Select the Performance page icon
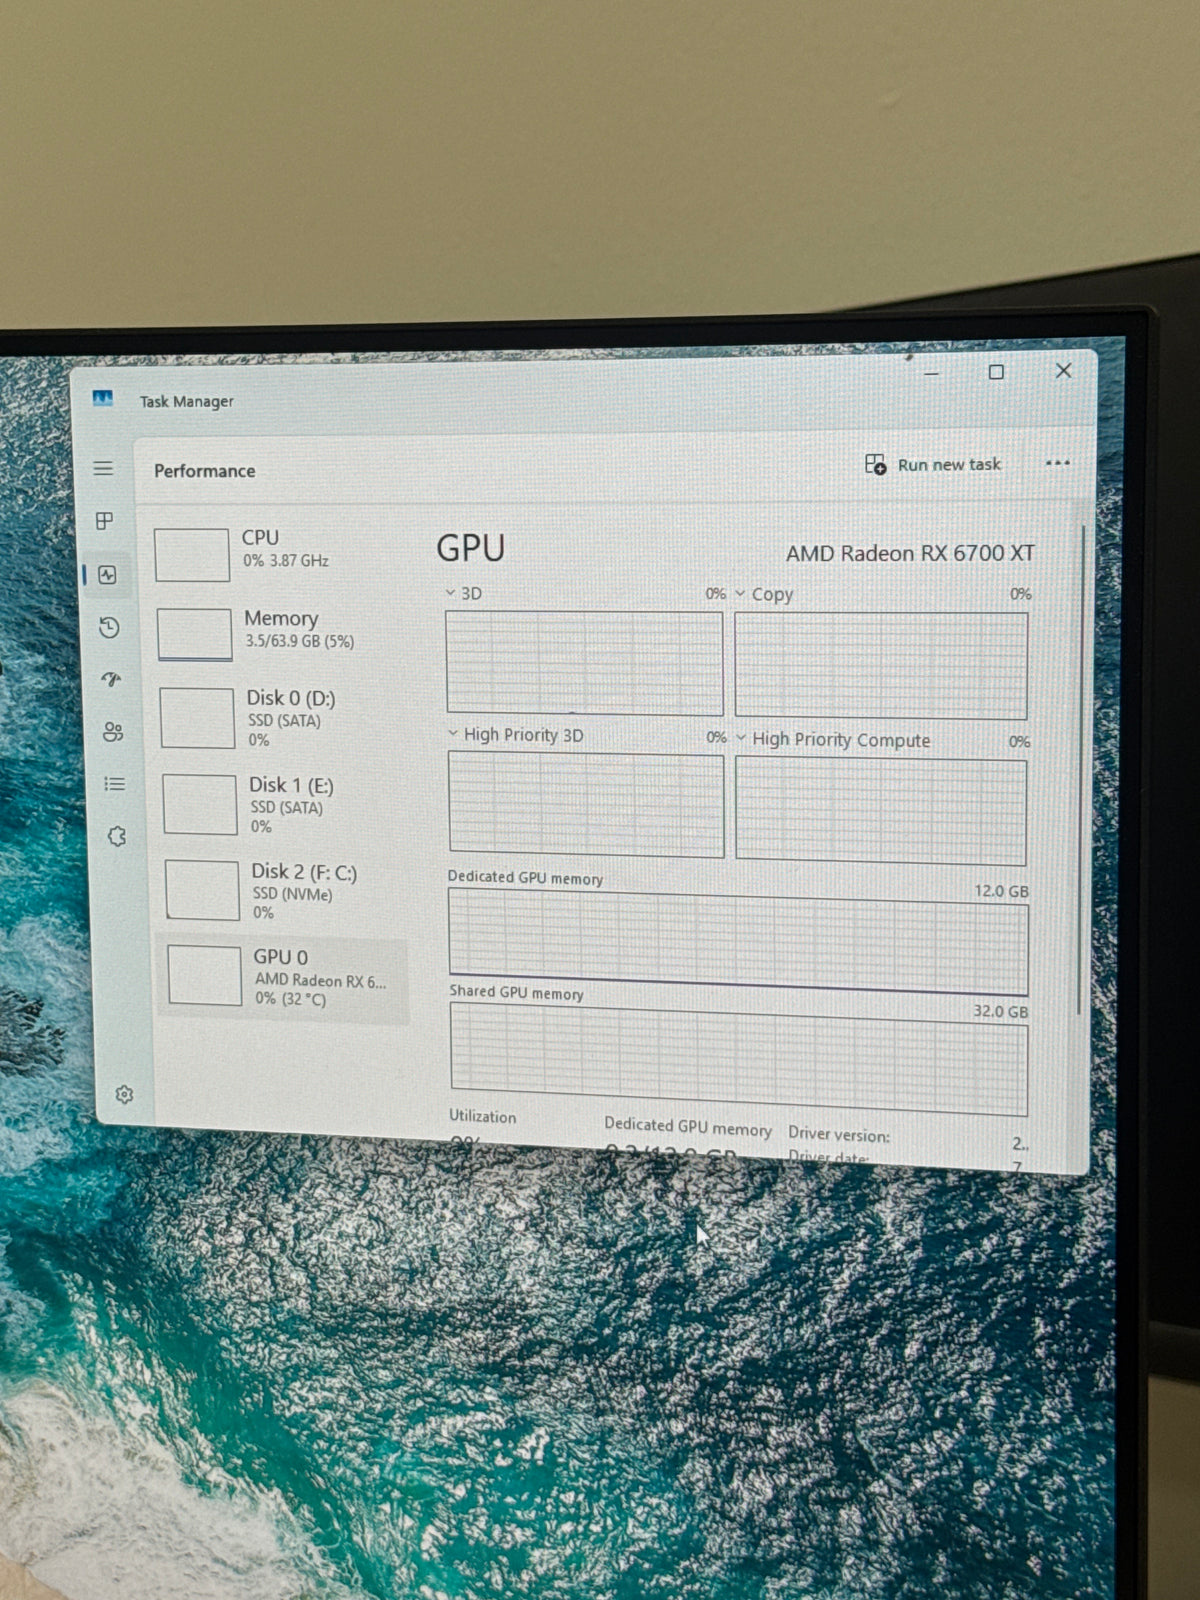Image resolution: width=1200 pixels, height=1600 pixels. point(107,575)
